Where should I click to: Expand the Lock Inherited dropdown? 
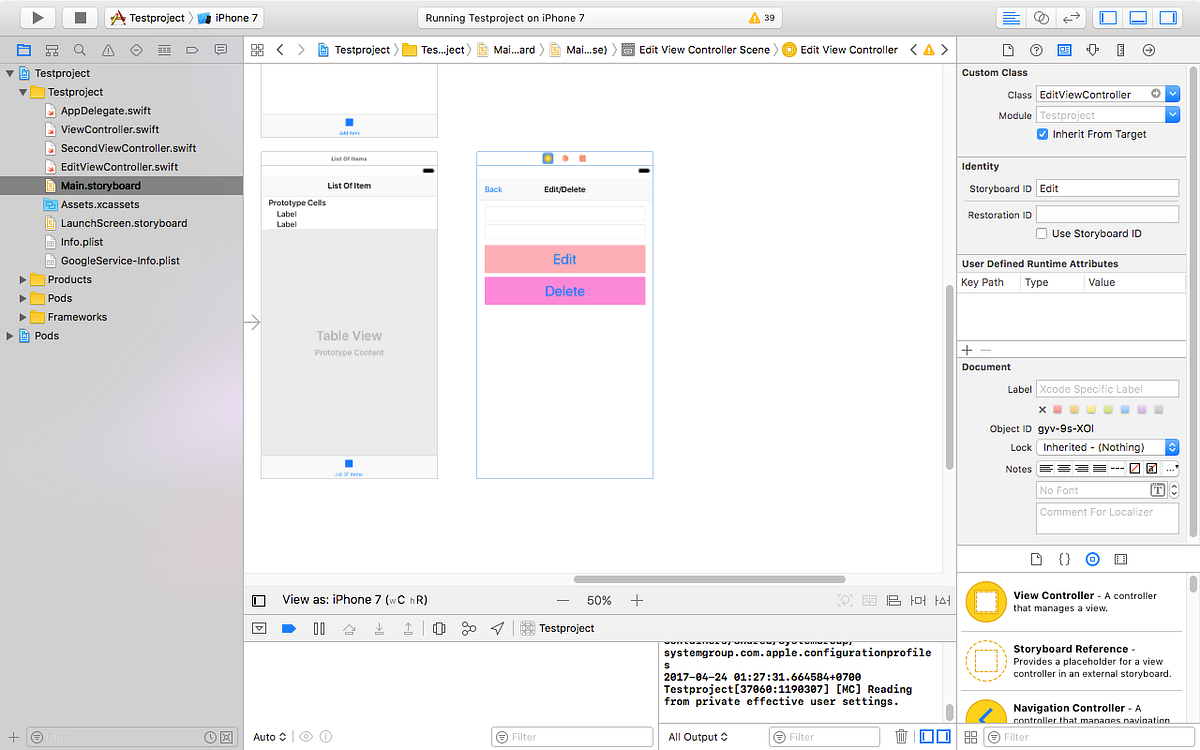coord(1171,447)
